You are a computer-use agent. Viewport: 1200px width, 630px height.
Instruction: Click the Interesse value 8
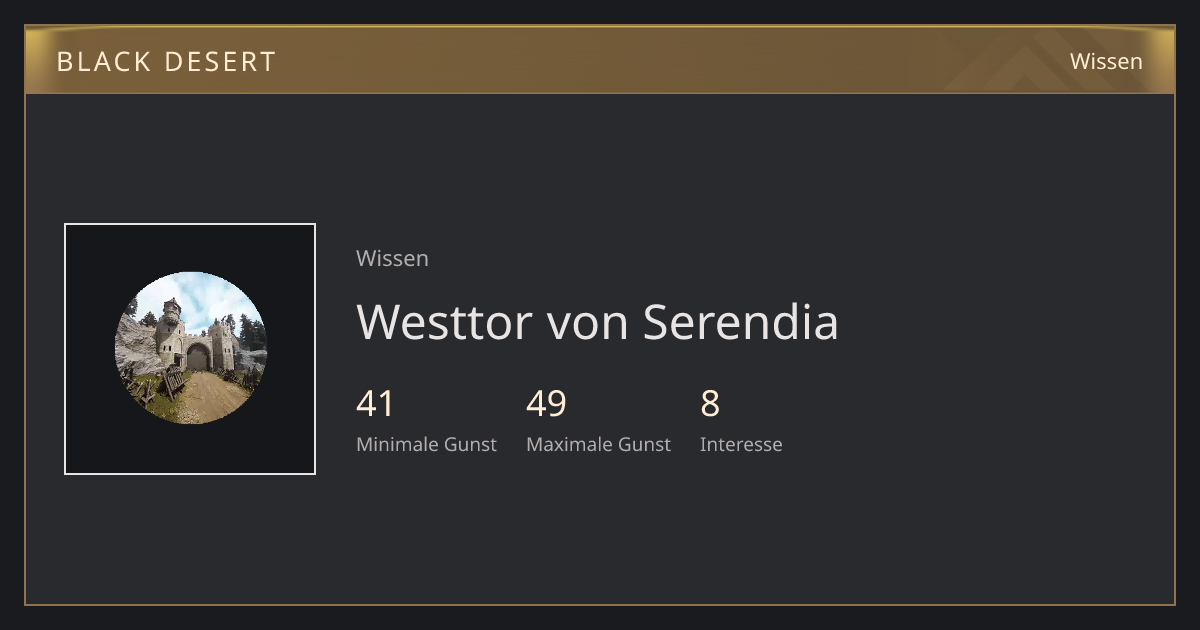[x=710, y=404]
